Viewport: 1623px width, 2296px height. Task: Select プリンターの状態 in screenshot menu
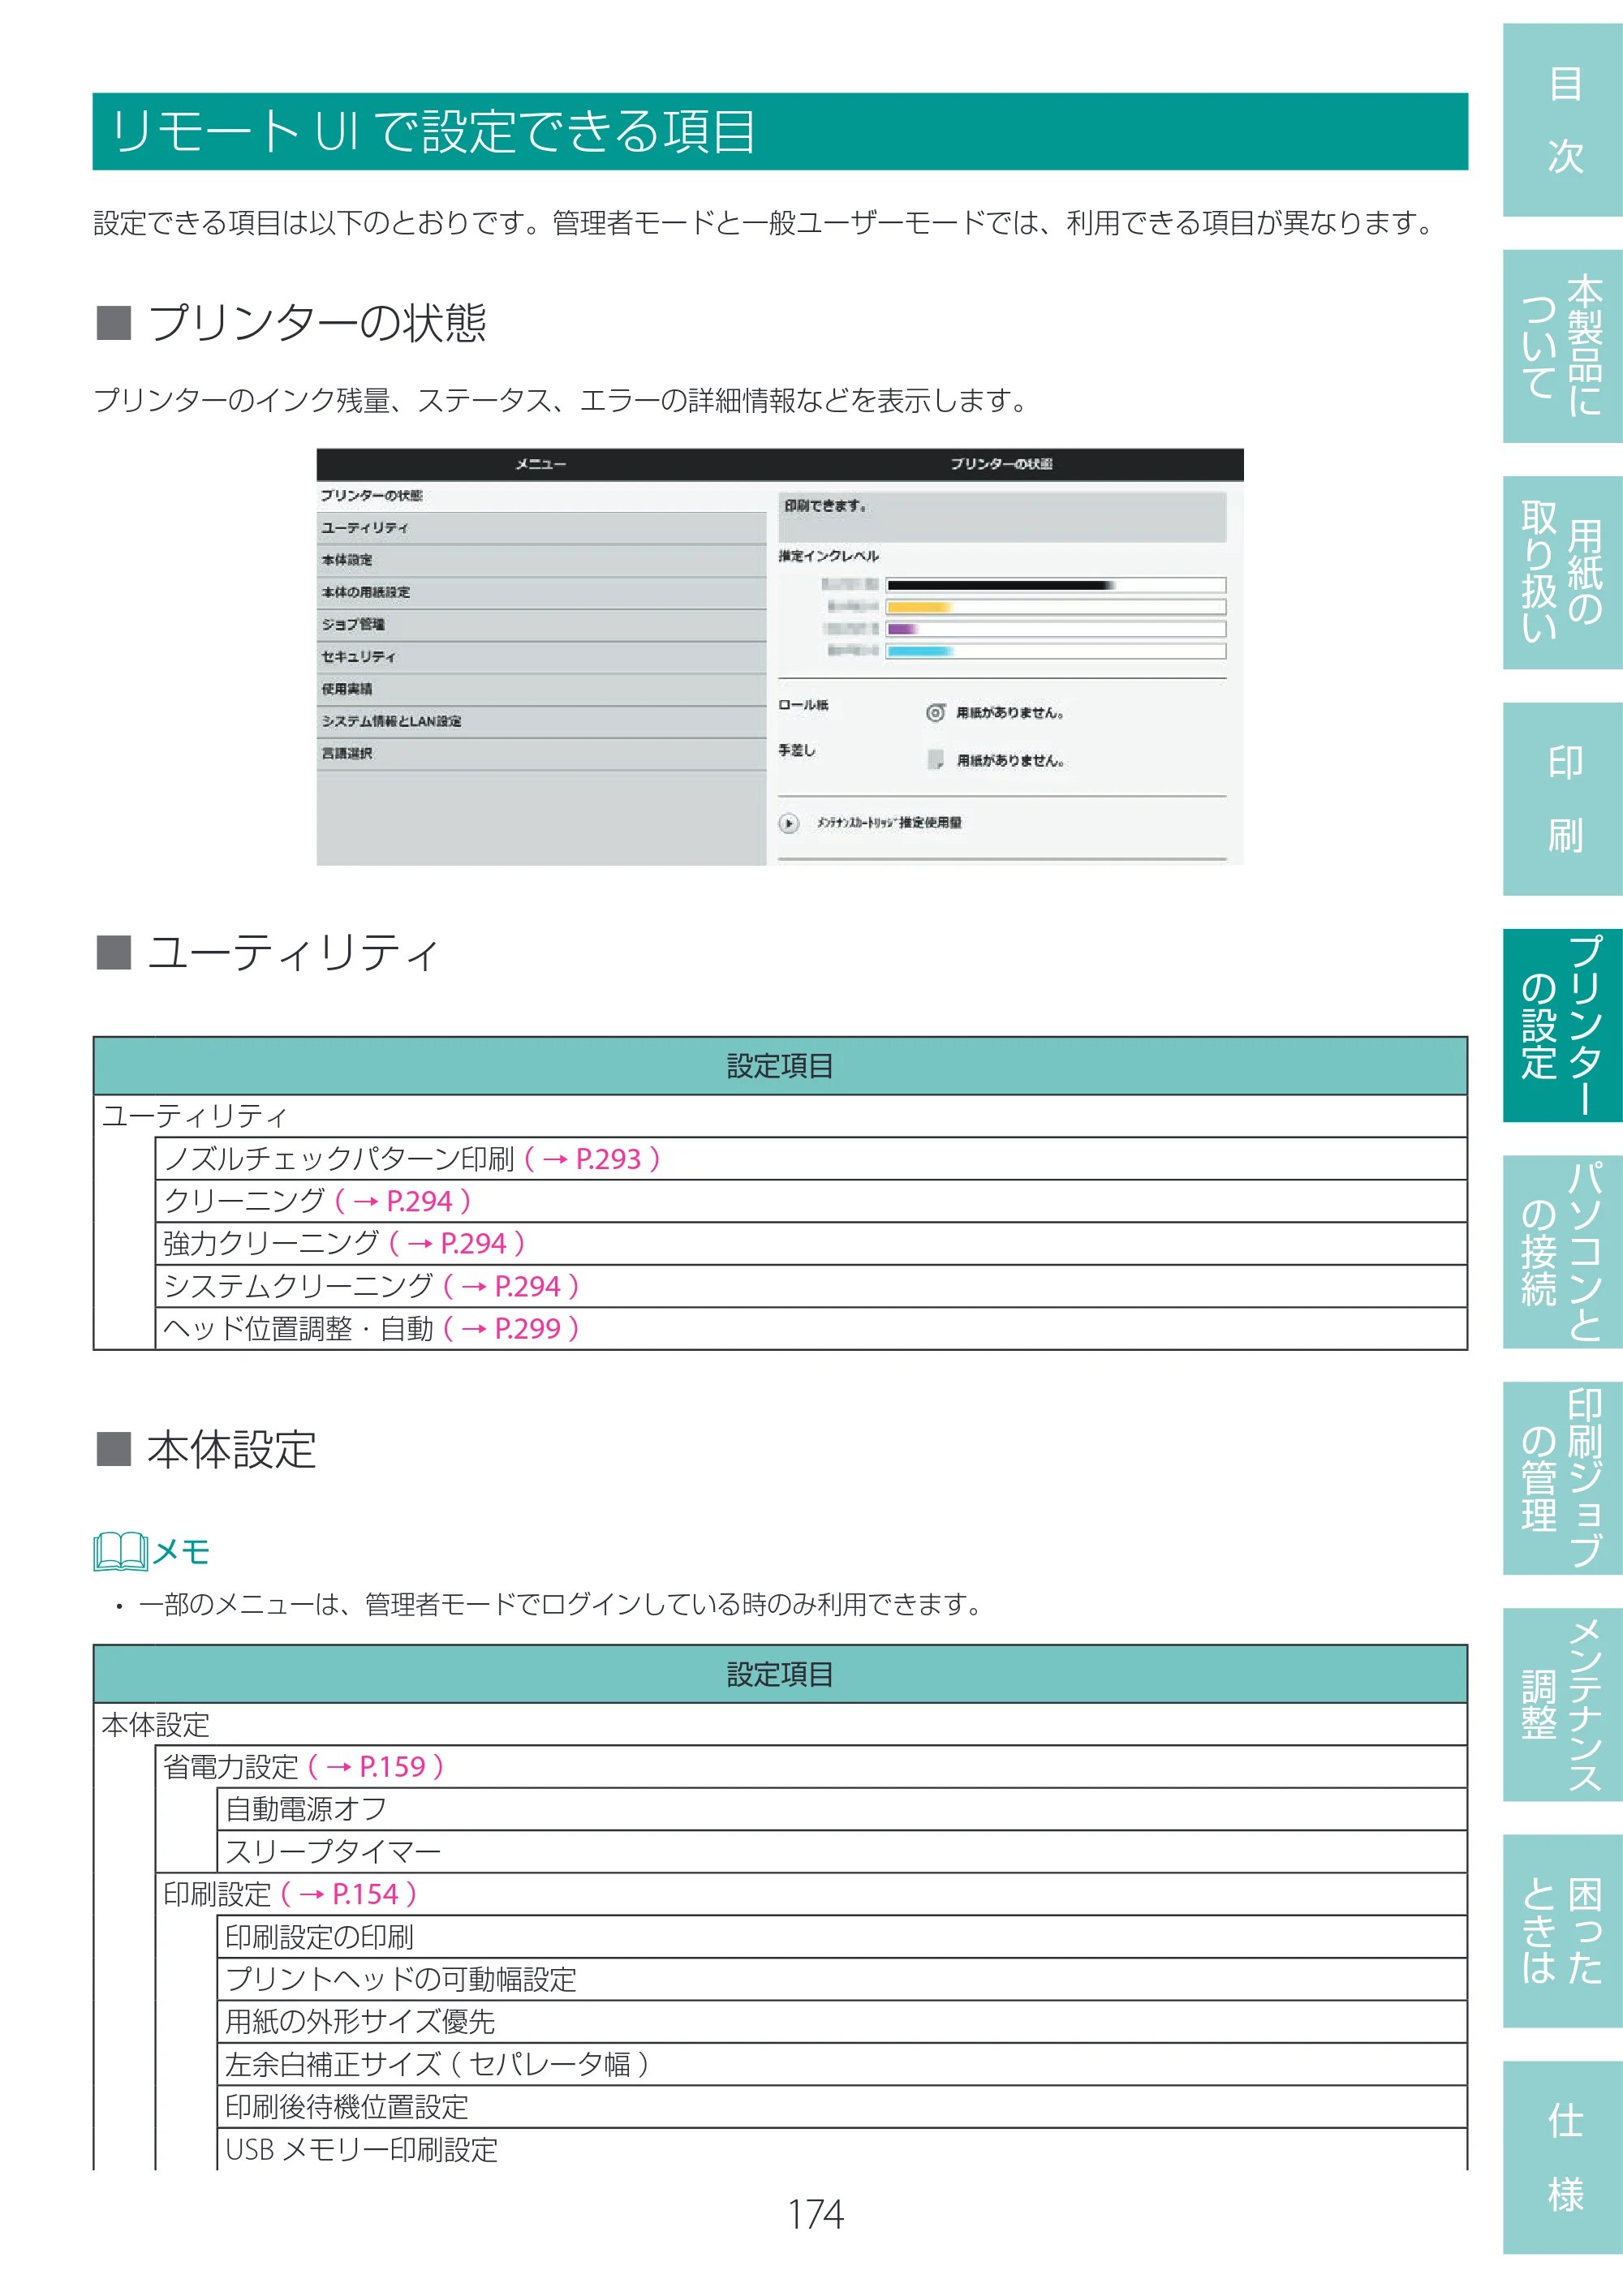541,496
